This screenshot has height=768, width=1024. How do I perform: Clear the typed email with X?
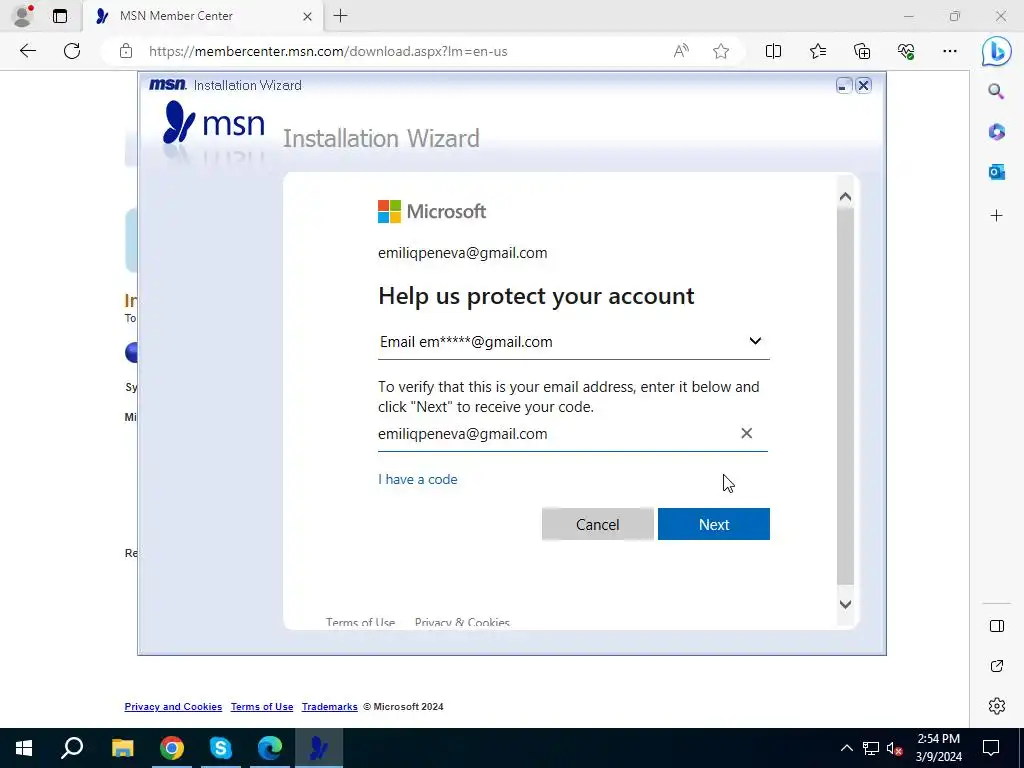click(746, 433)
